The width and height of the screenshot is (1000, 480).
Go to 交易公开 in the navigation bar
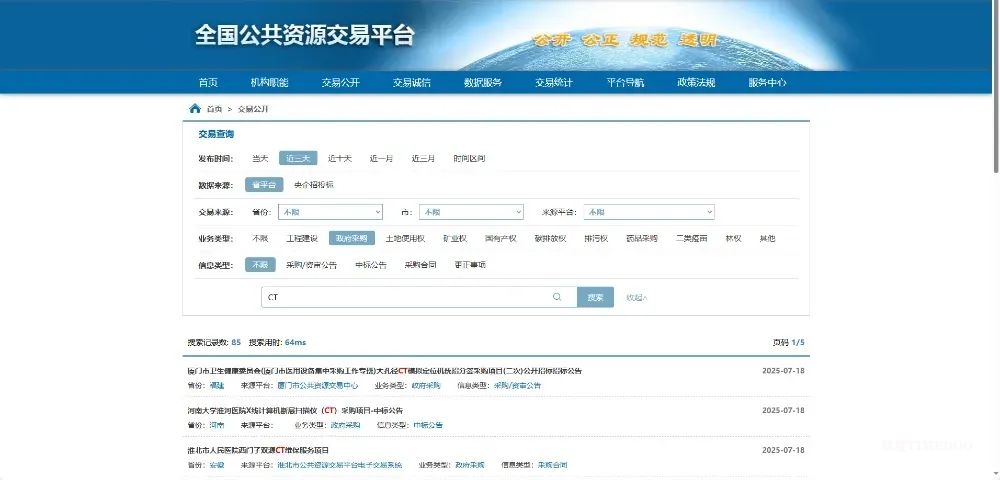point(341,83)
